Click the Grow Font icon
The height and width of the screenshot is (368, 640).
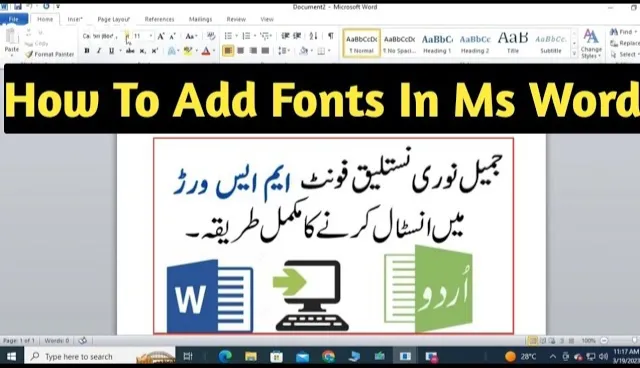161,36
